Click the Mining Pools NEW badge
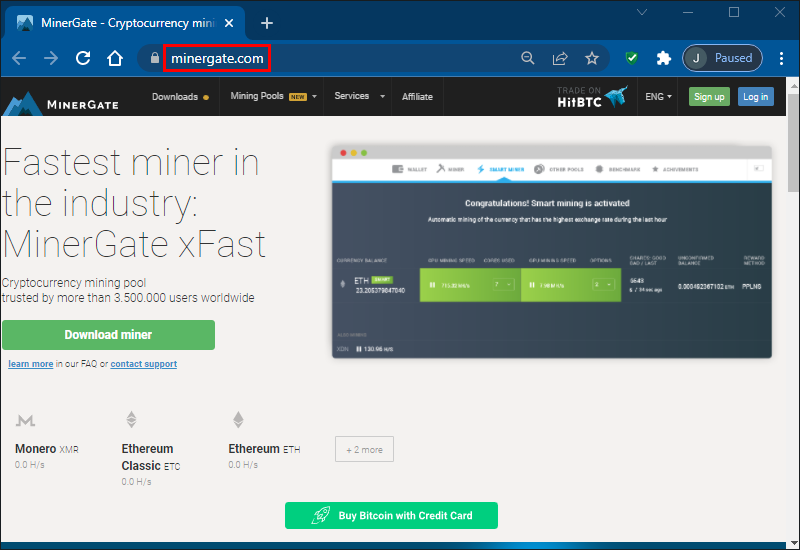 (x=297, y=97)
